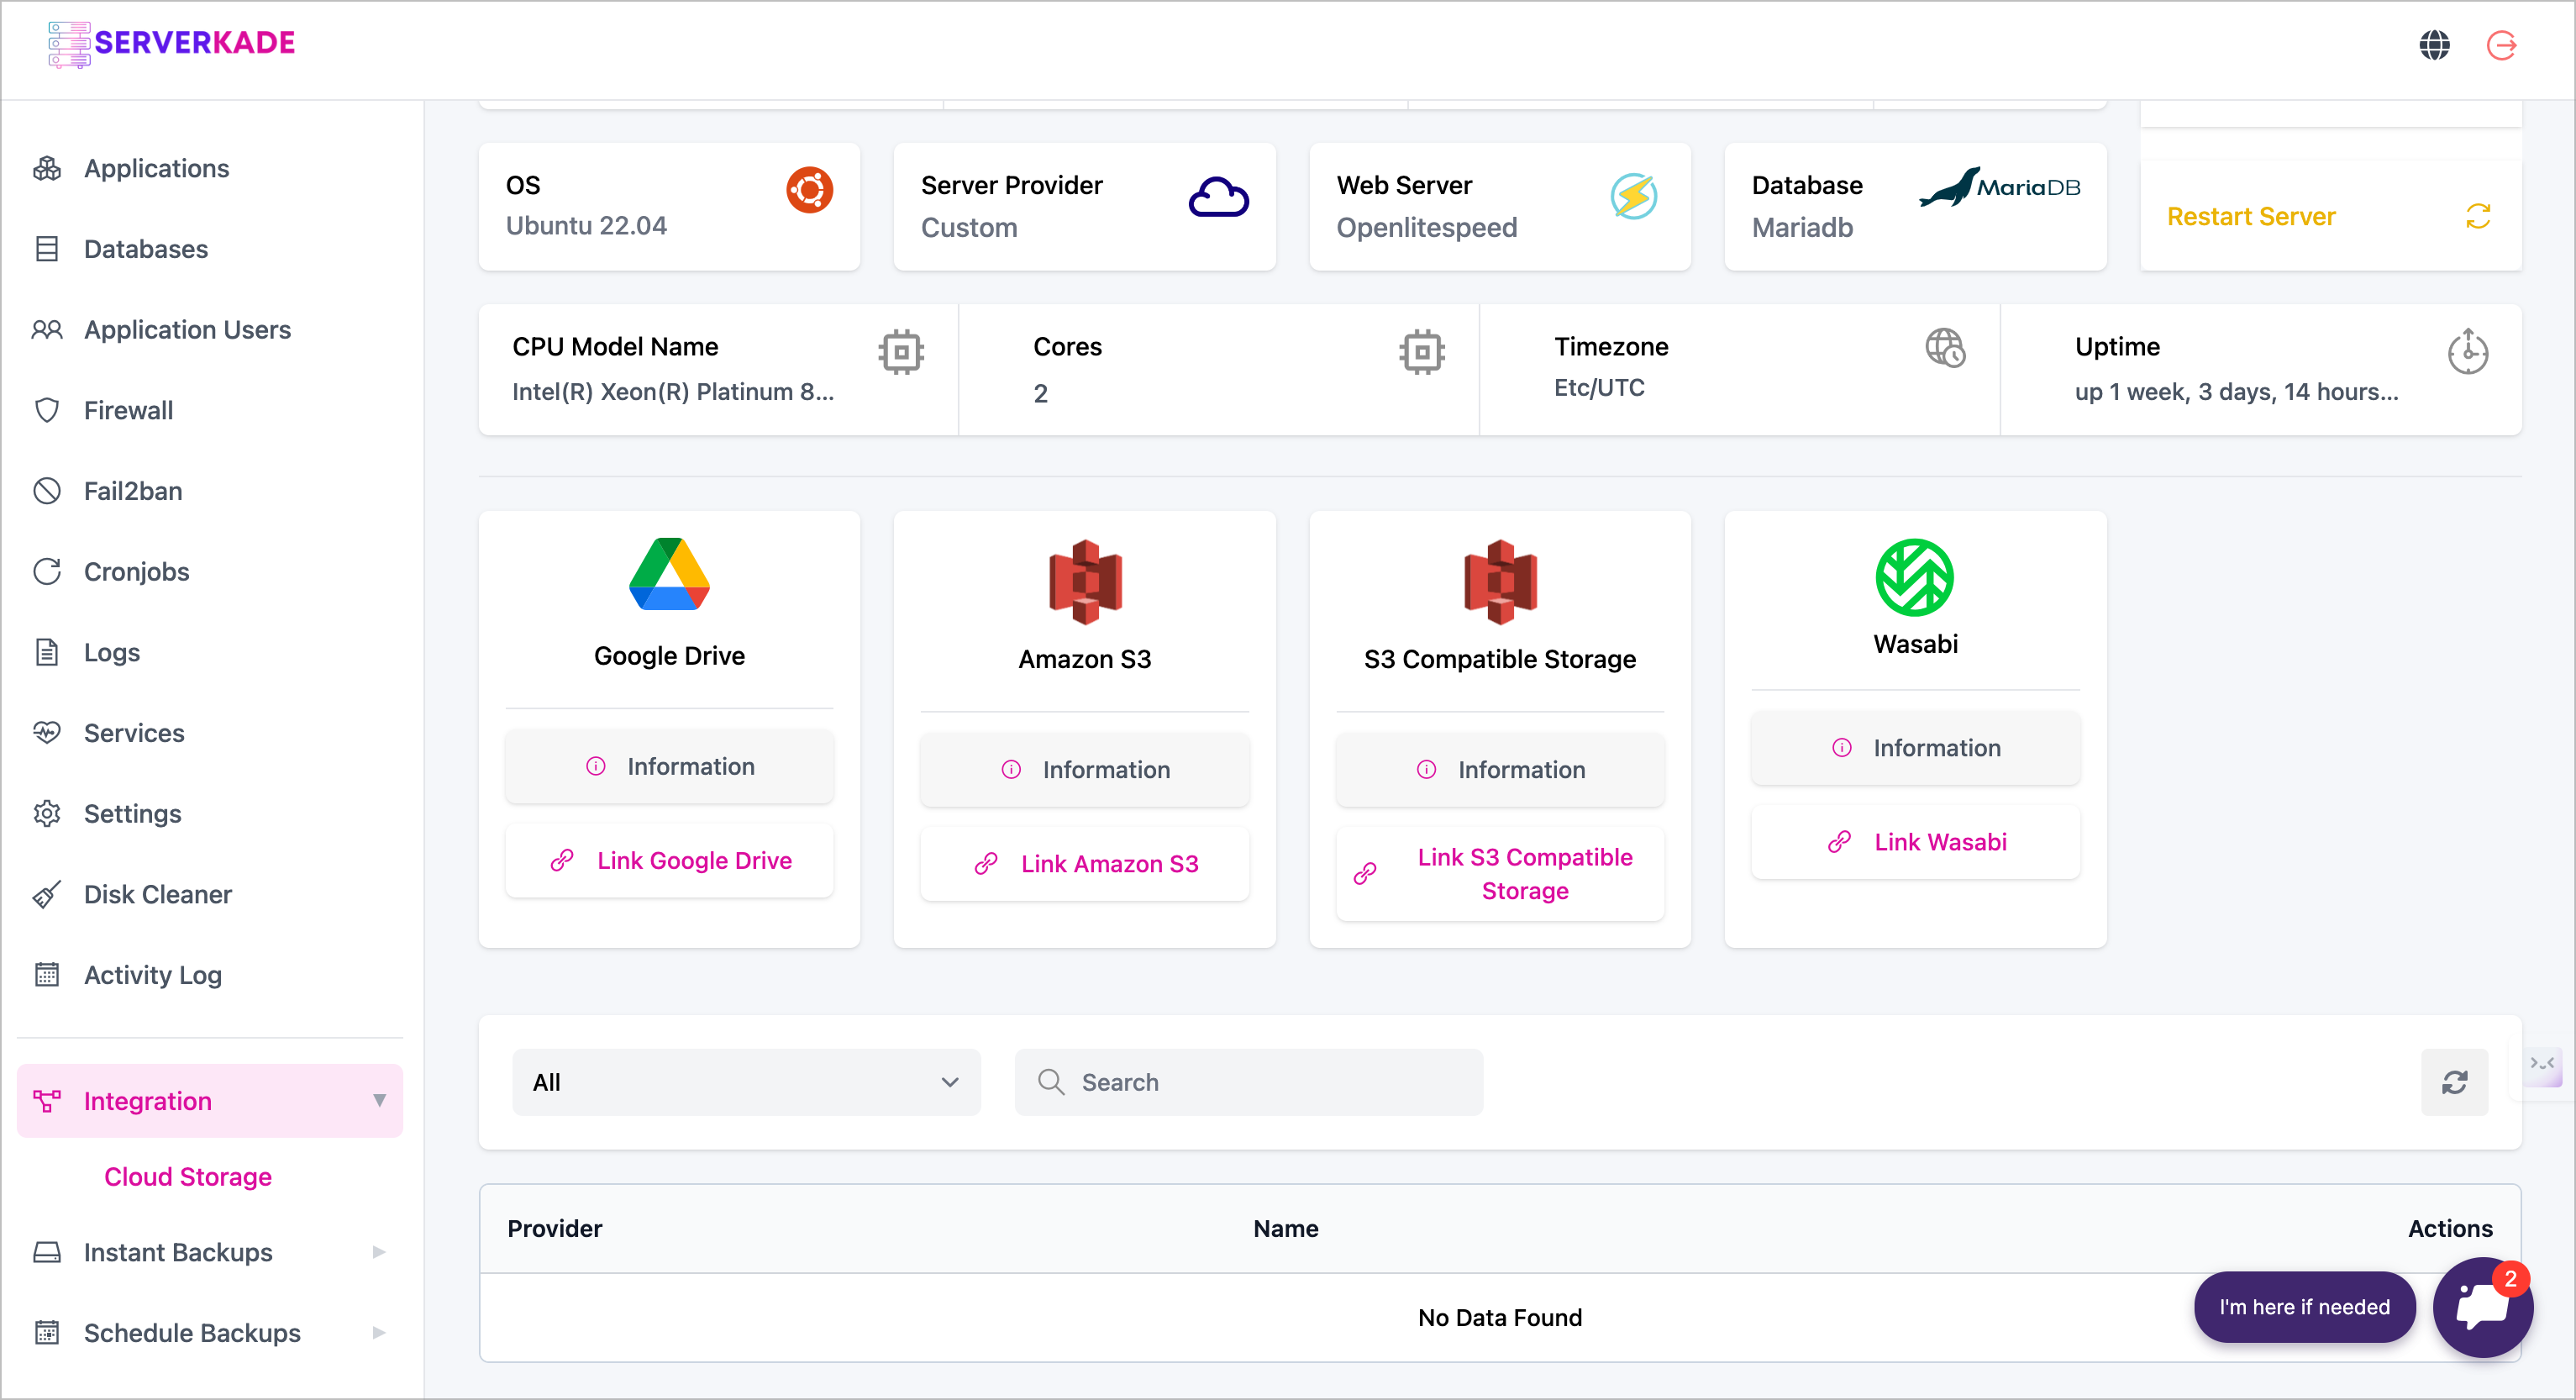Click the Services heartbeat icon

click(x=47, y=733)
